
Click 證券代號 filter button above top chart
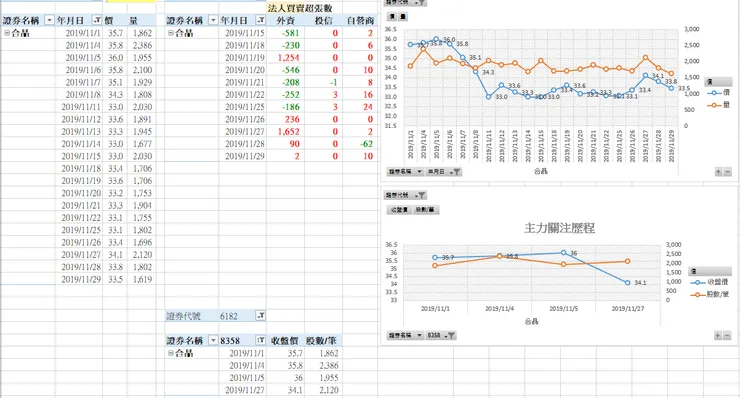pyautogui.click(x=406, y=2)
